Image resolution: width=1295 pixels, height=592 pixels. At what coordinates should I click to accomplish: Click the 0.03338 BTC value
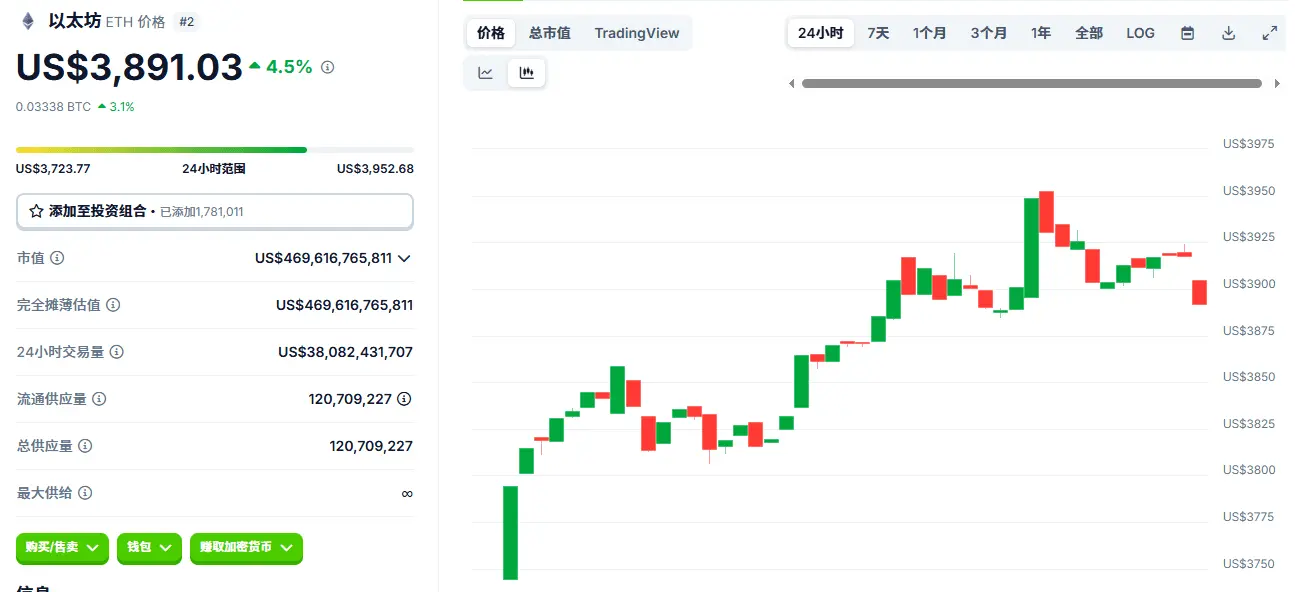(x=53, y=106)
